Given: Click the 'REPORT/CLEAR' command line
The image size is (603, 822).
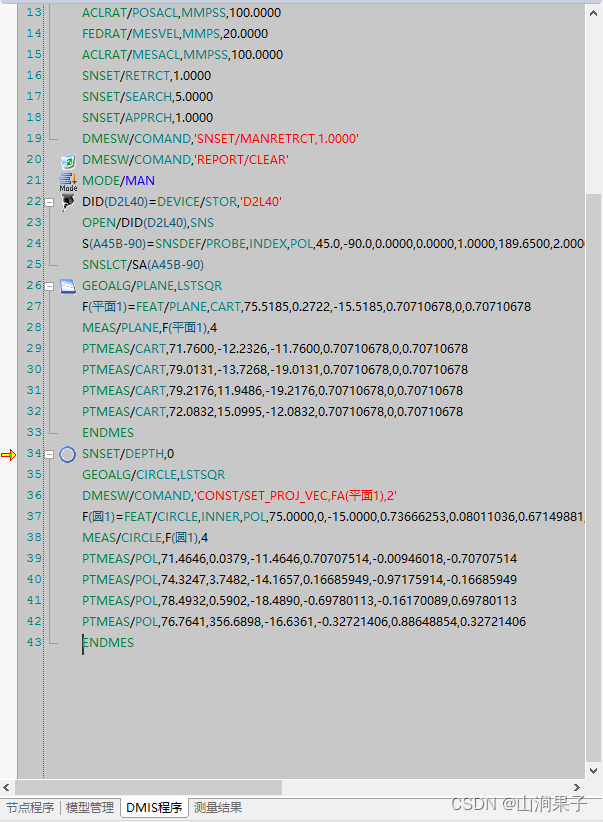Looking at the screenshot, I should [186, 159].
